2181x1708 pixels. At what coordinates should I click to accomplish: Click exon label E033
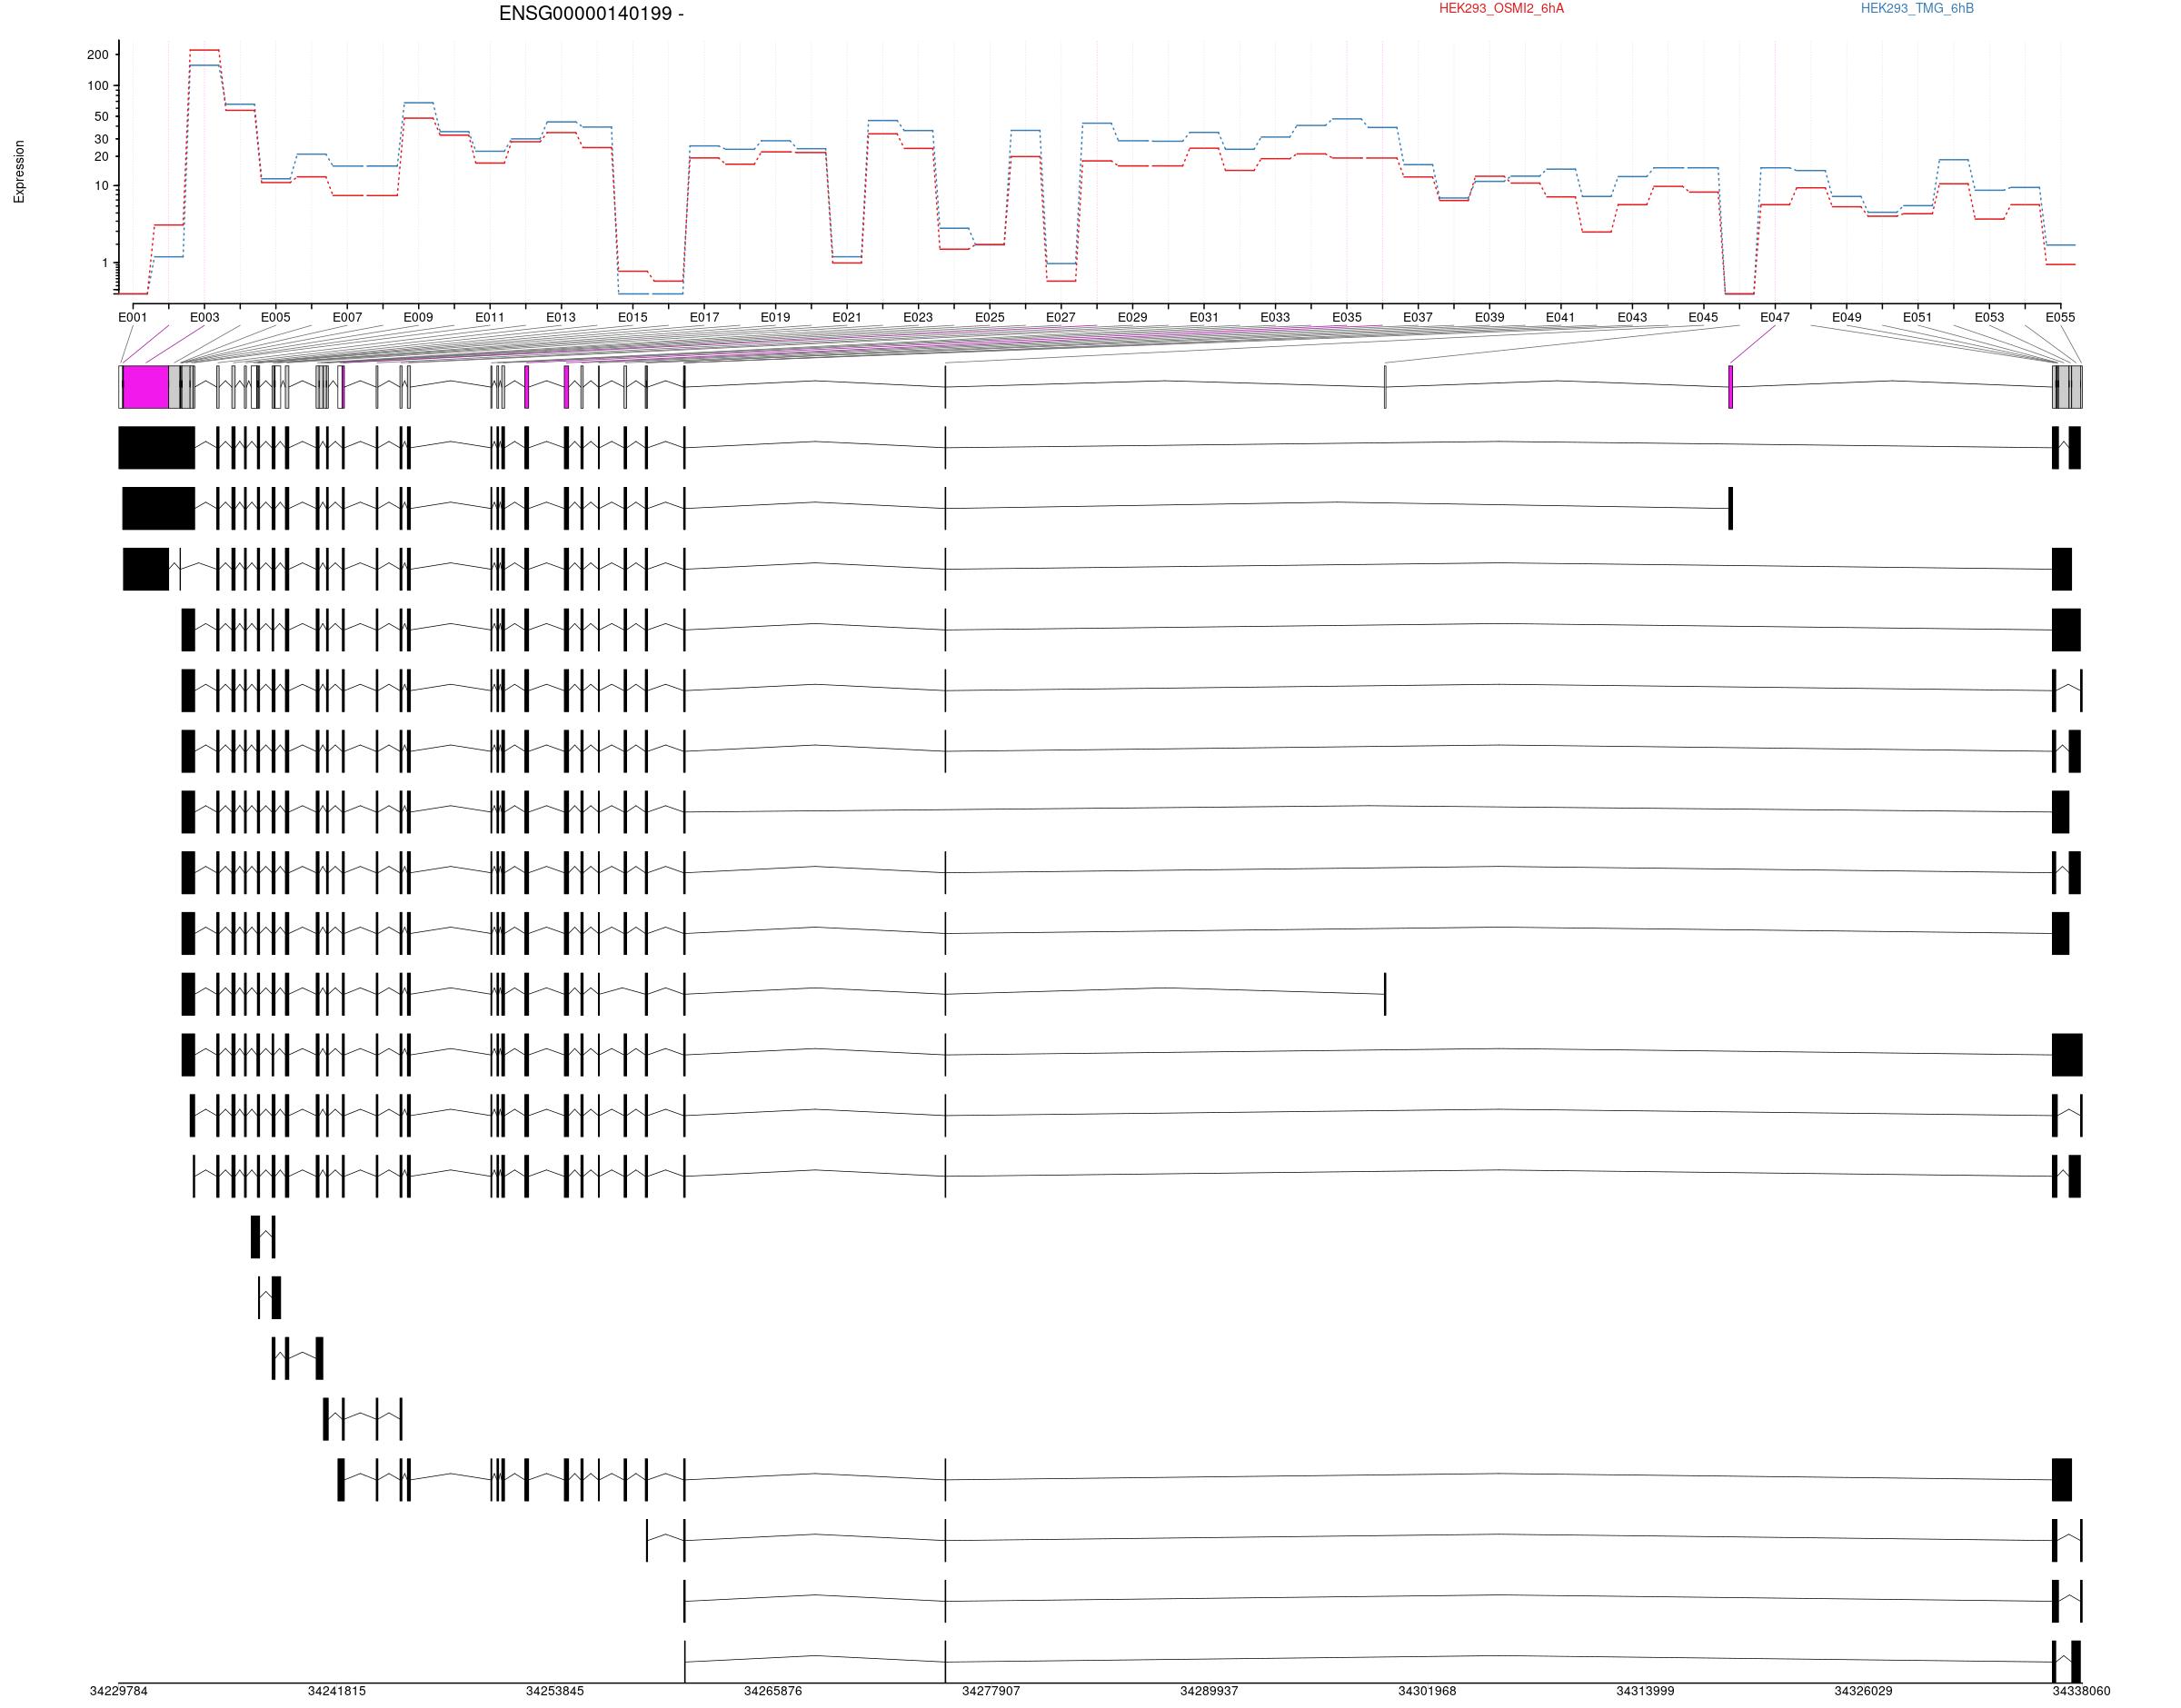[x=1275, y=317]
